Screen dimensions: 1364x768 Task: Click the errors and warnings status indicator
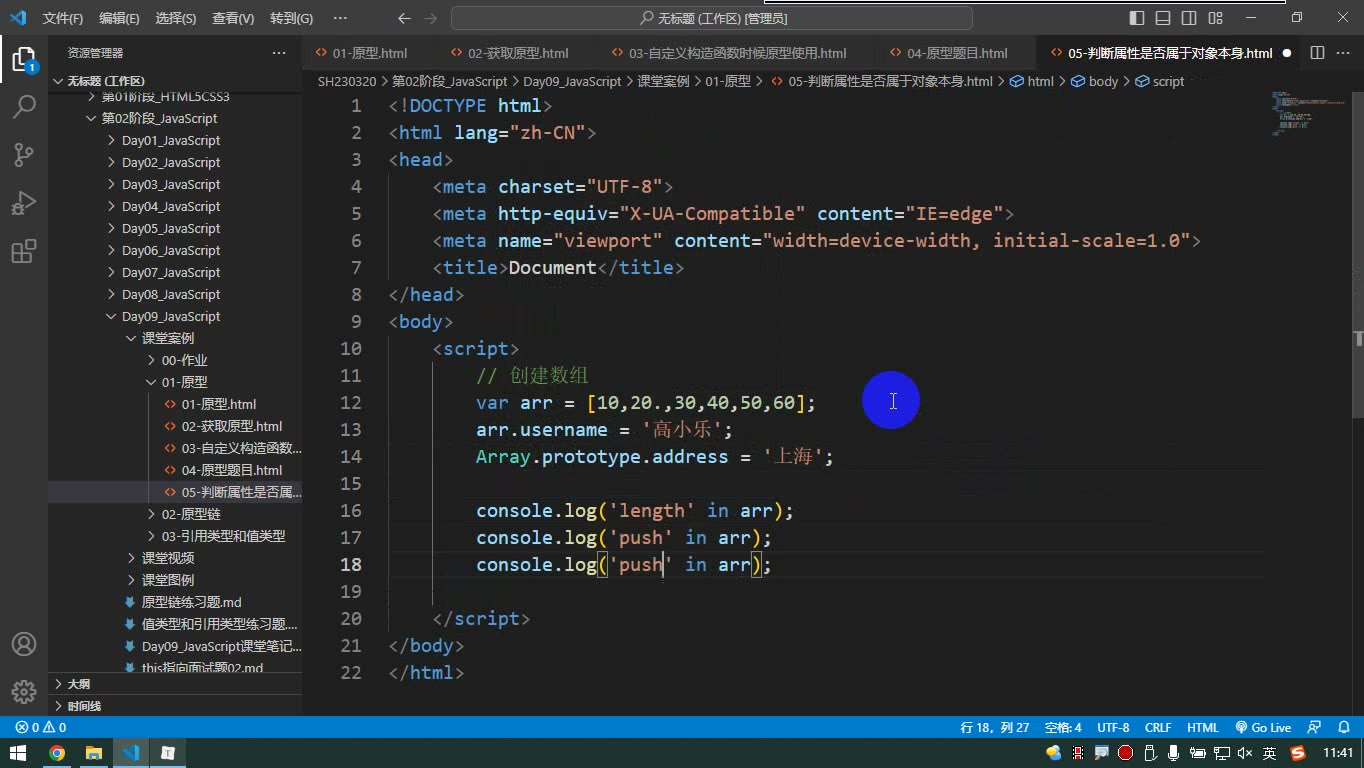coord(41,728)
